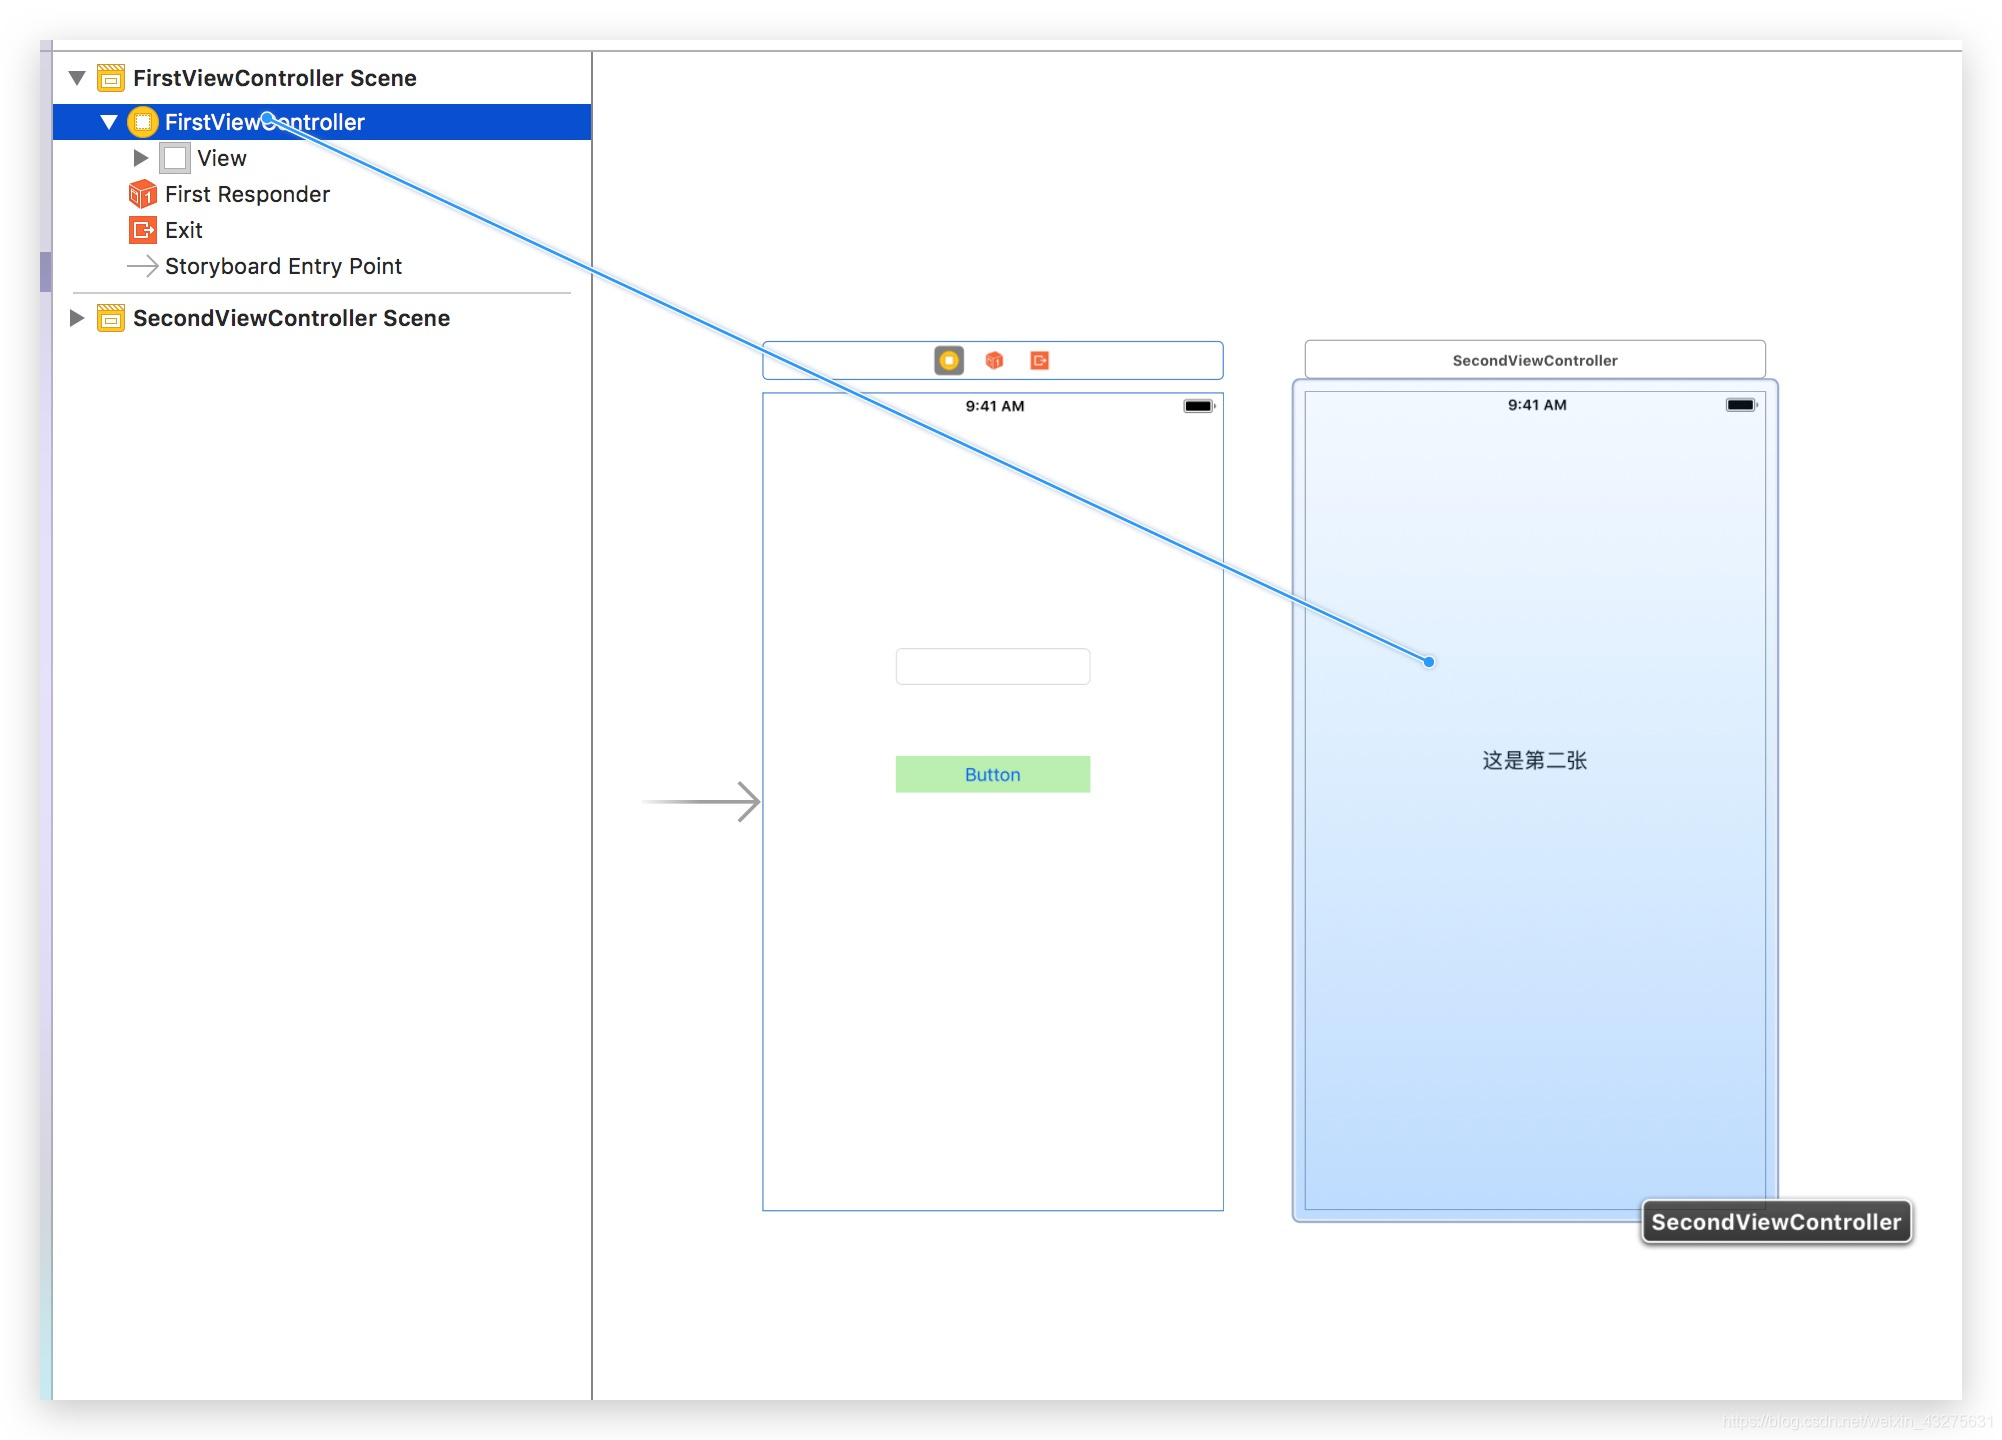Viewport: 2002px width, 1440px height.
Task: Click the orange Exit icon in outline
Action: (143, 230)
